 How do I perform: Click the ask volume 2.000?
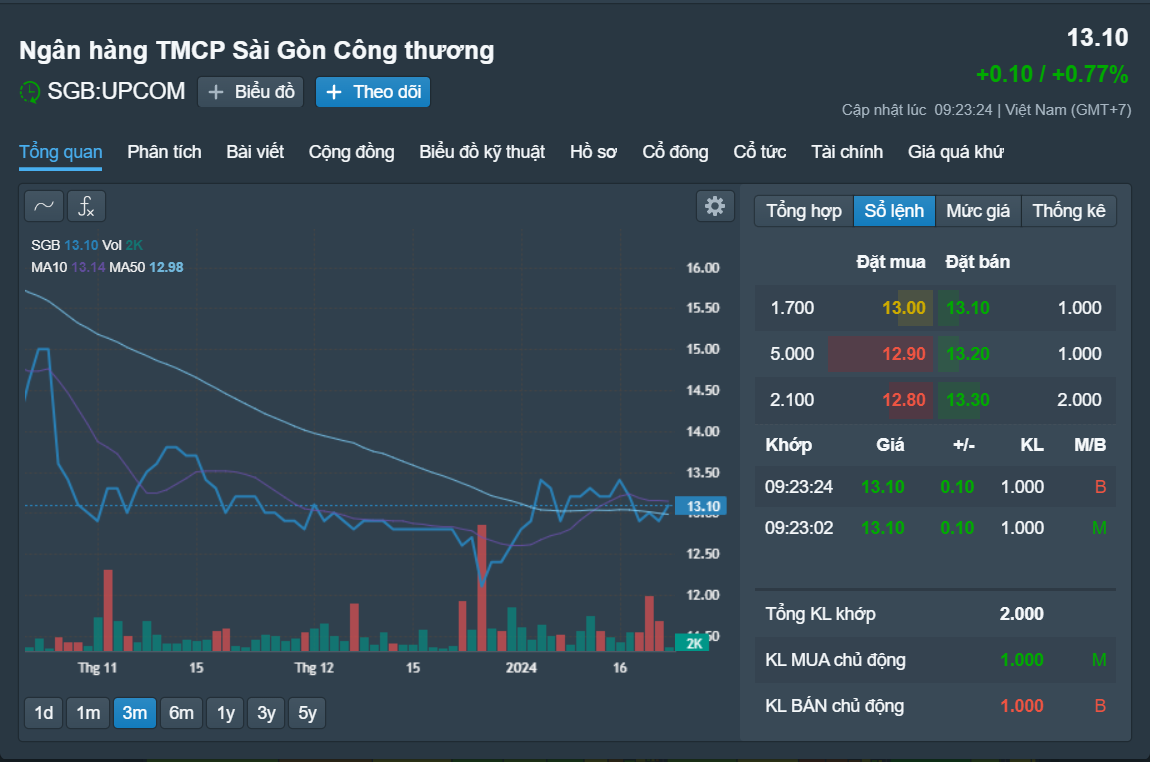(1080, 400)
